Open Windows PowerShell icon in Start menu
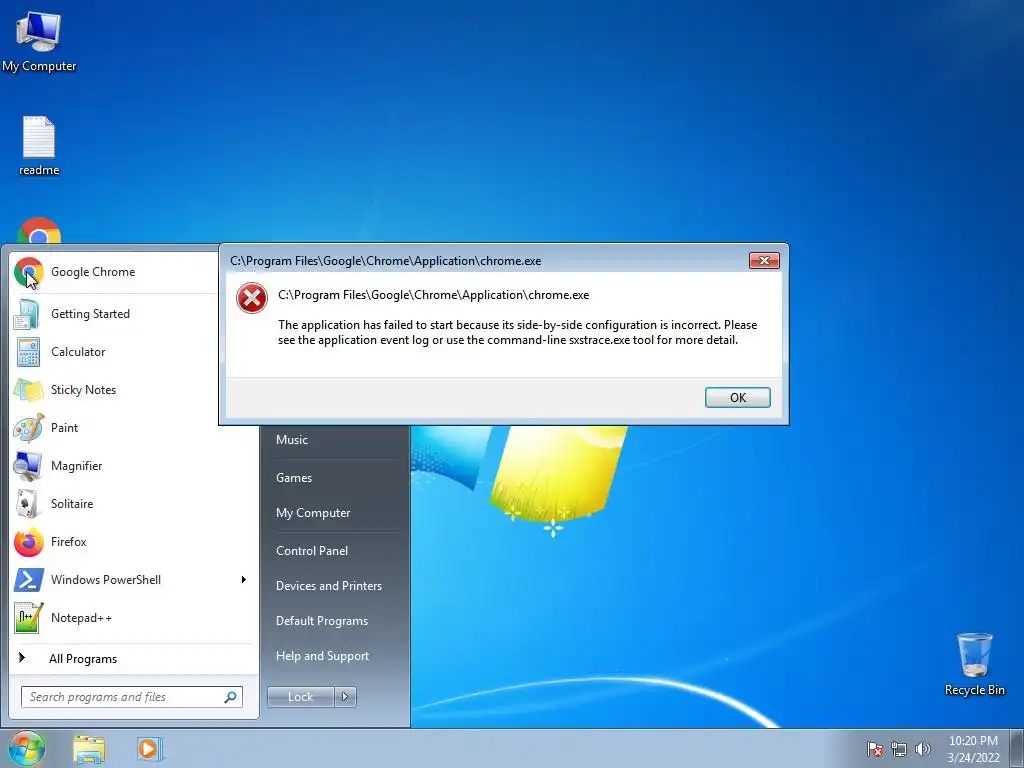The image size is (1024, 768). tap(28, 580)
